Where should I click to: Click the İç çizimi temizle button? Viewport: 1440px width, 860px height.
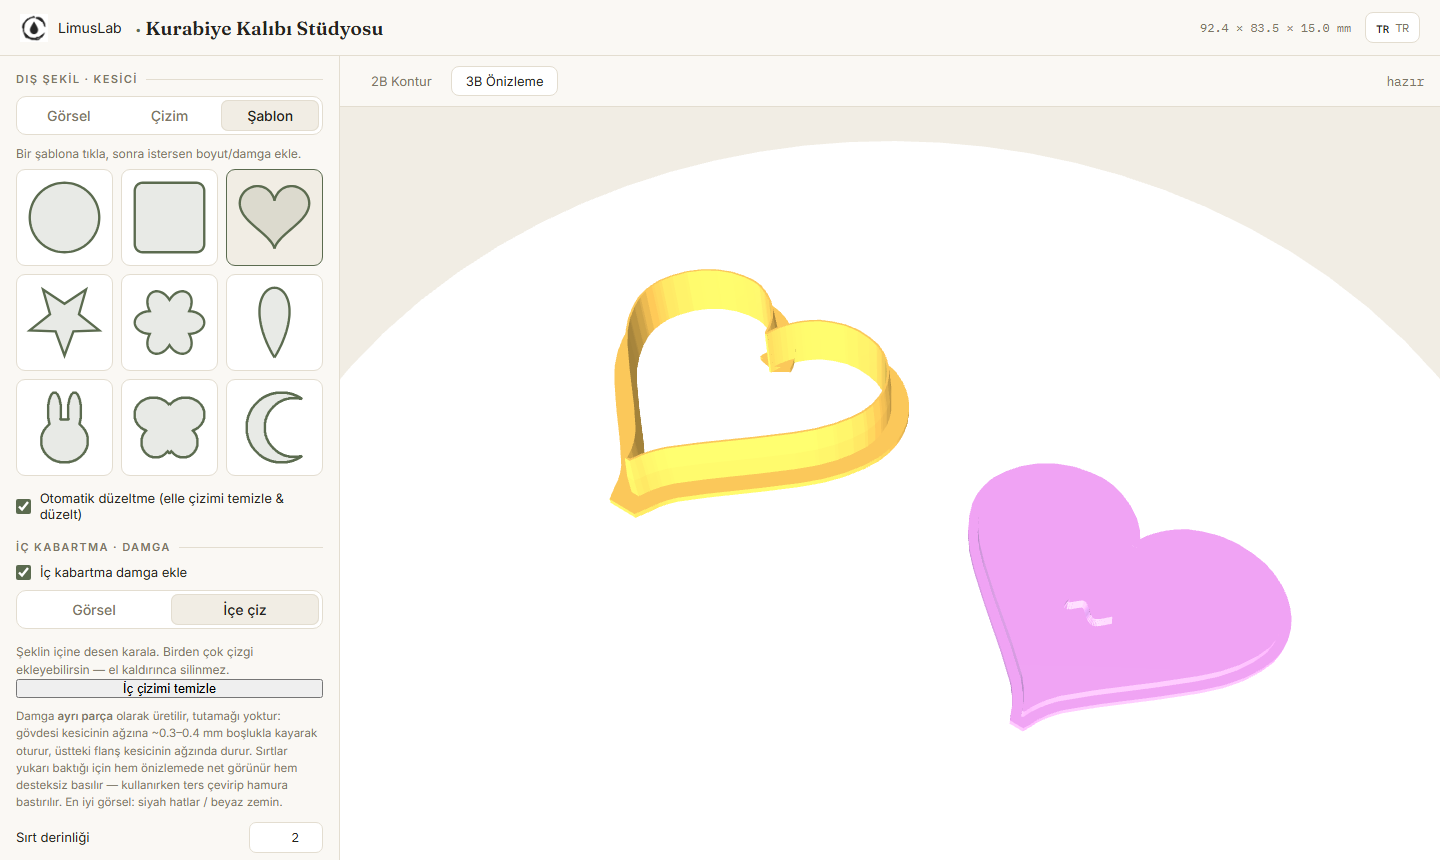pos(169,688)
